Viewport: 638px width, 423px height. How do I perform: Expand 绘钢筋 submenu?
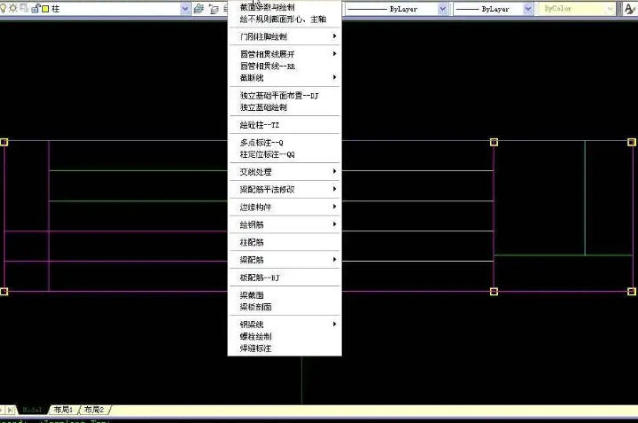pyautogui.click(x=284, y=225)
